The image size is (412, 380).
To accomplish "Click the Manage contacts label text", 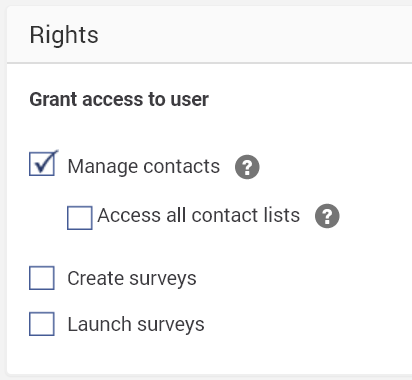I will coord(144,166).
